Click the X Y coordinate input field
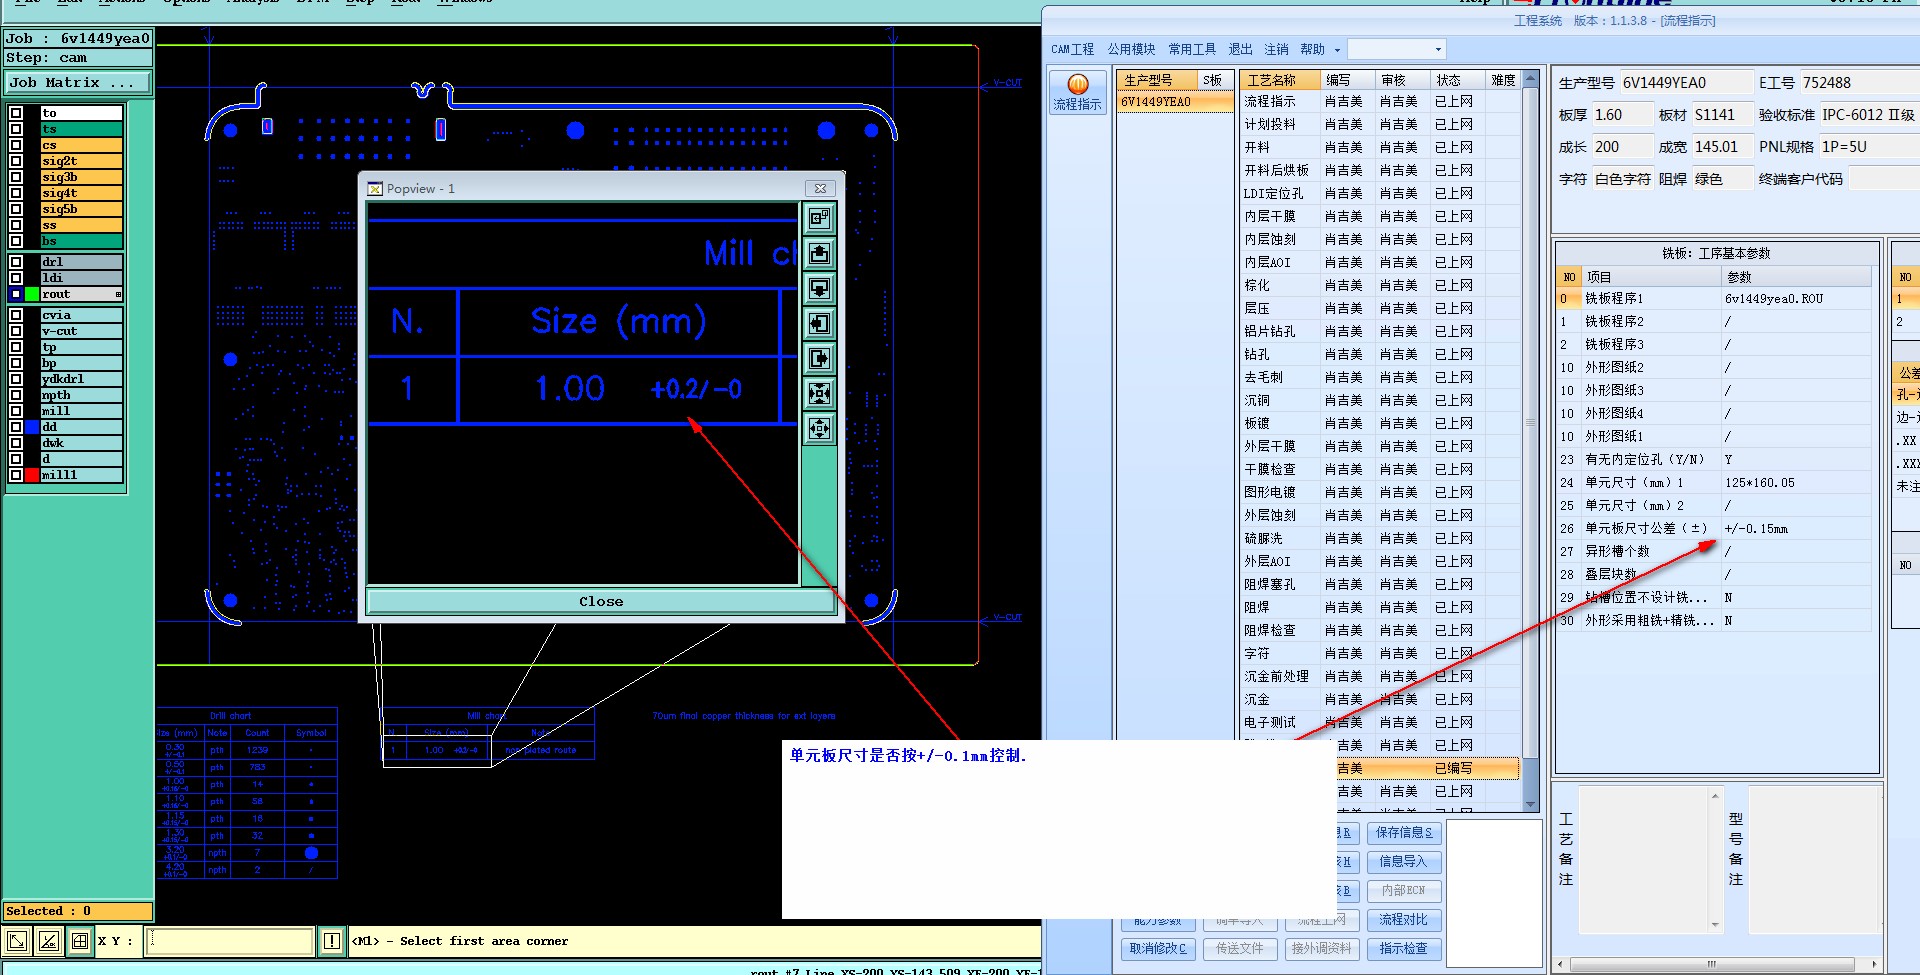 229,941
